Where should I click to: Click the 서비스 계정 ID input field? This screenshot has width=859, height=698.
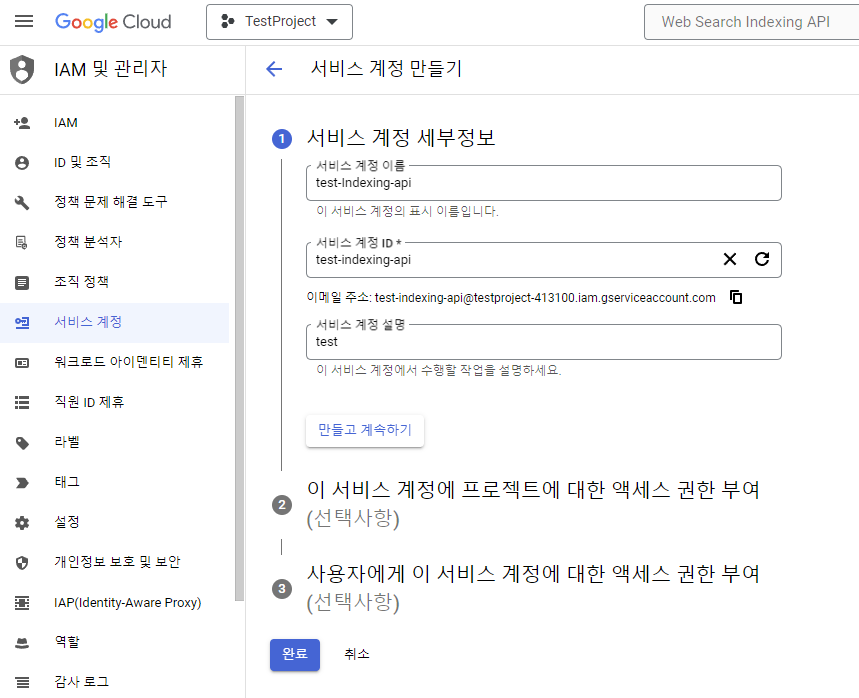tap(543, 260)
